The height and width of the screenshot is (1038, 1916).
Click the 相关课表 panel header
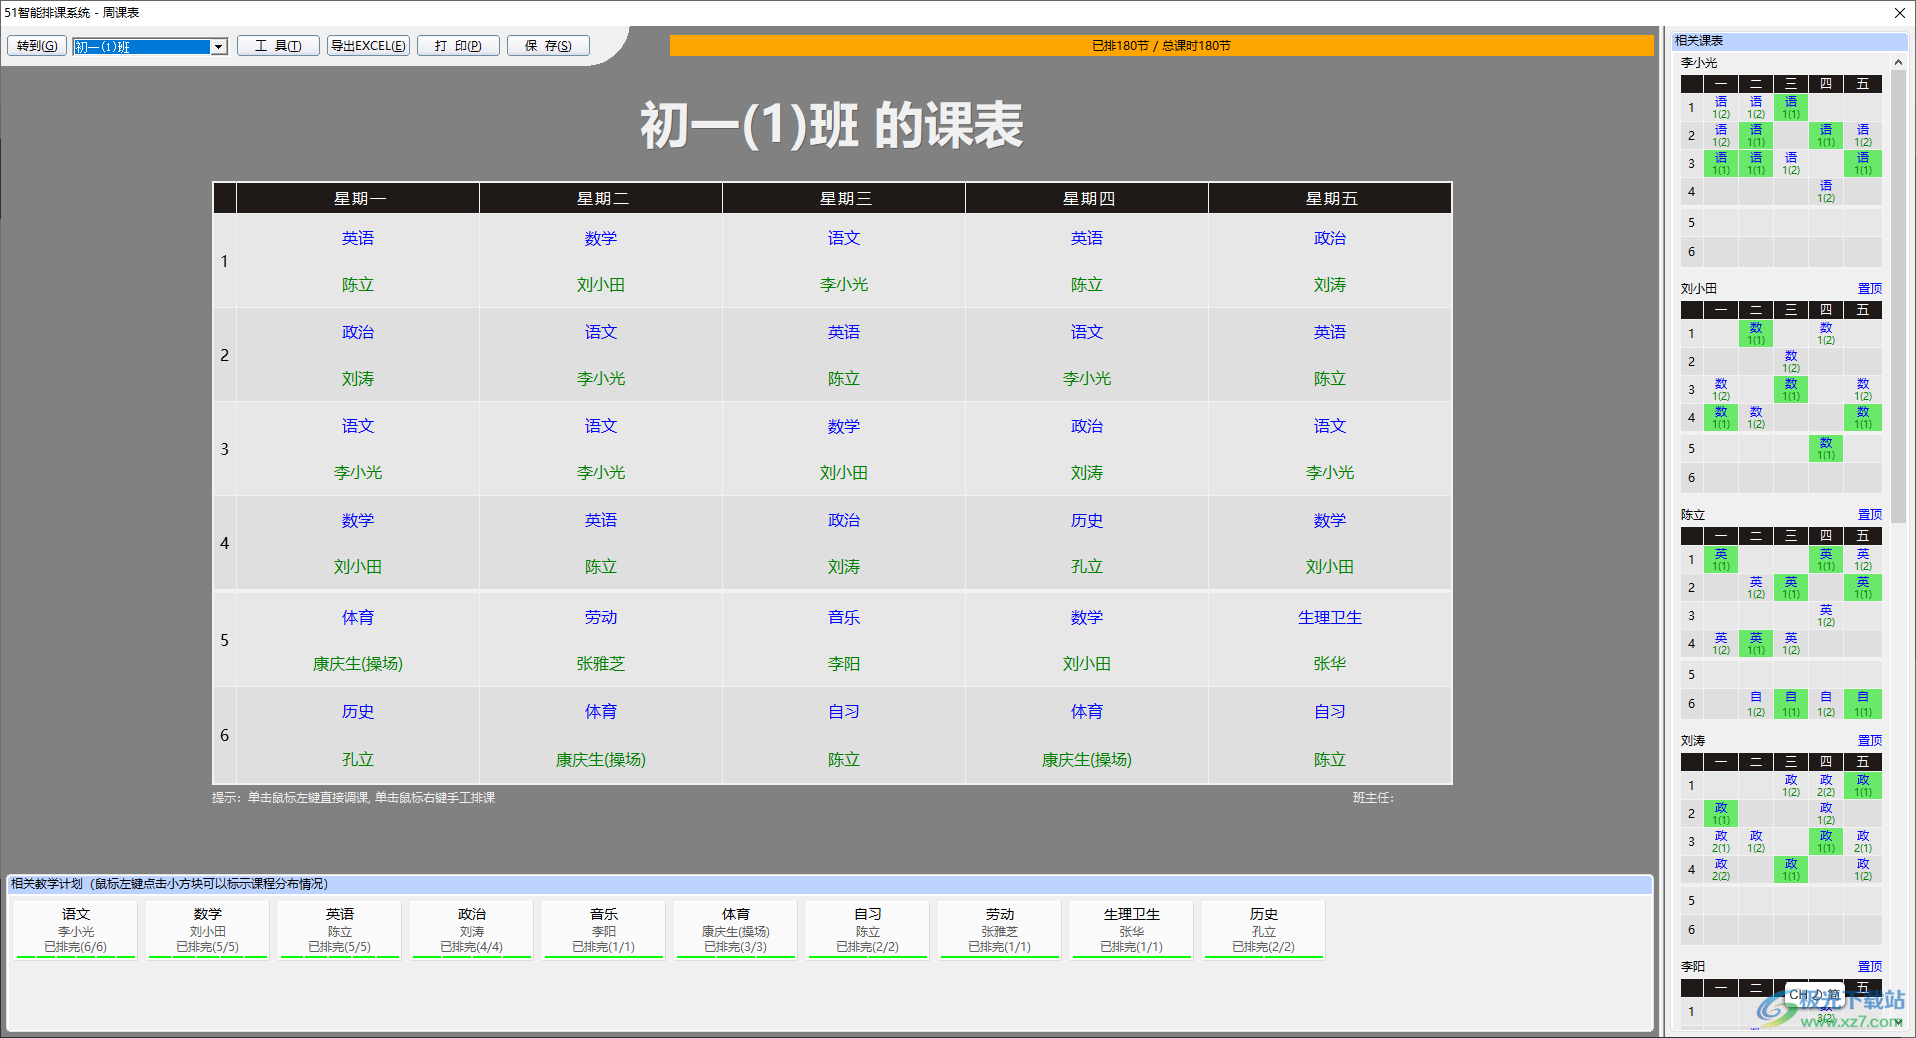coord(1789,41)
